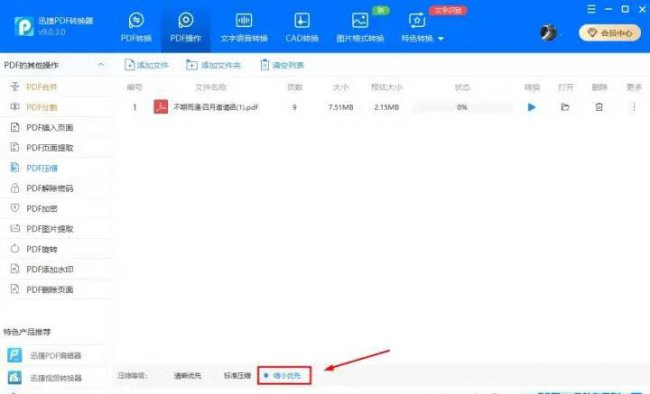Select the 标准压缩 compression option
This screenshot has height=394, width=650.
[237, 376]
